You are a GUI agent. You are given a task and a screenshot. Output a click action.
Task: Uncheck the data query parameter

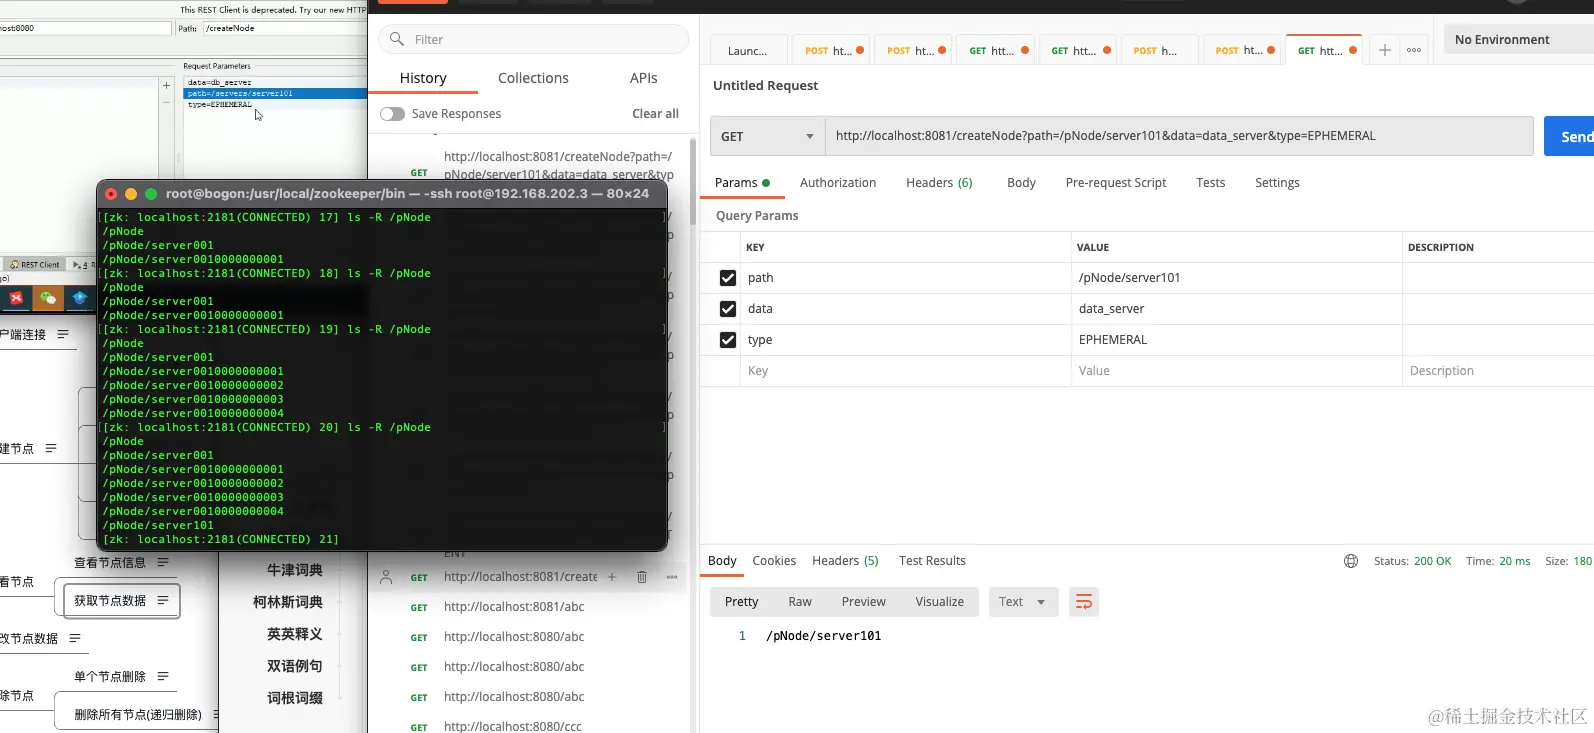[728, 309]
